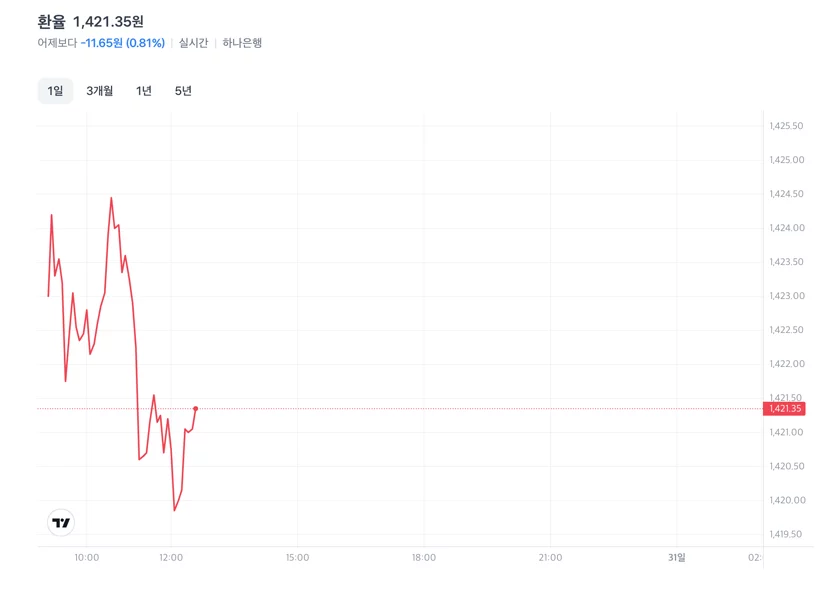
Task: Click the red current-price dot on chart
Action: 196,409
